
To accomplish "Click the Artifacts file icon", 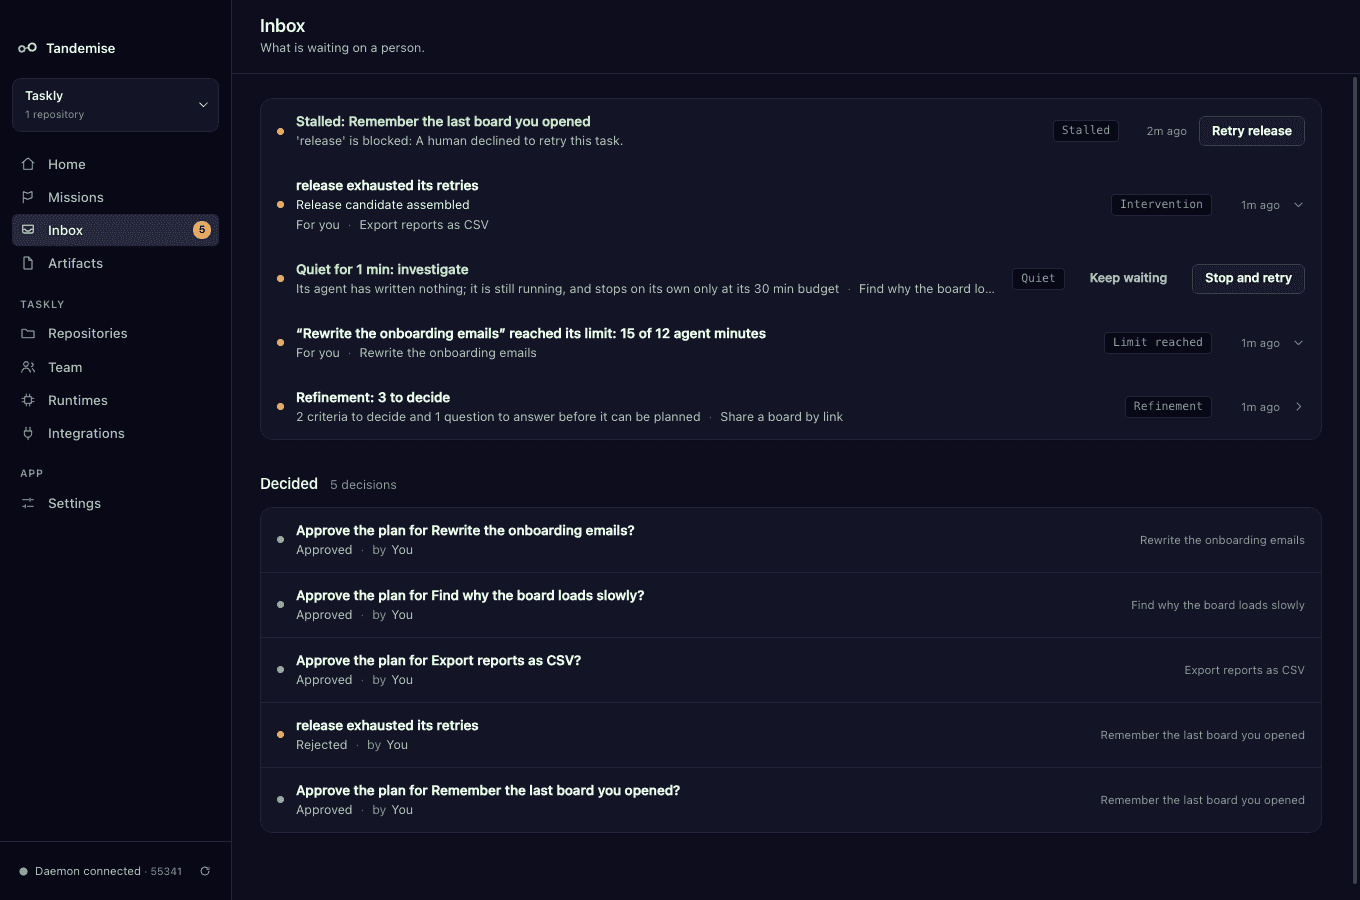I will (28, 263).
